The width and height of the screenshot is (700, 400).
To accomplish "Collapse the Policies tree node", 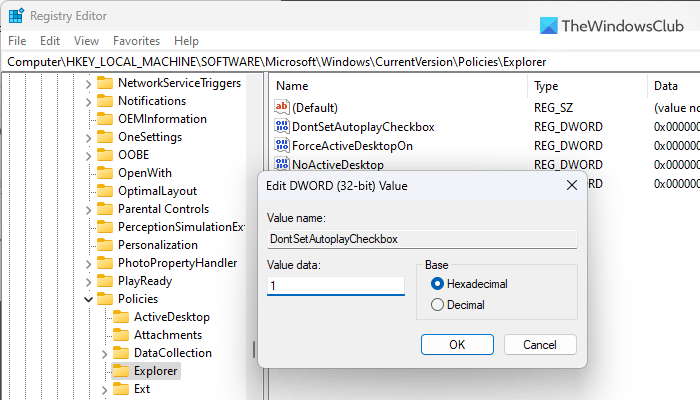I will click(88, 299).
